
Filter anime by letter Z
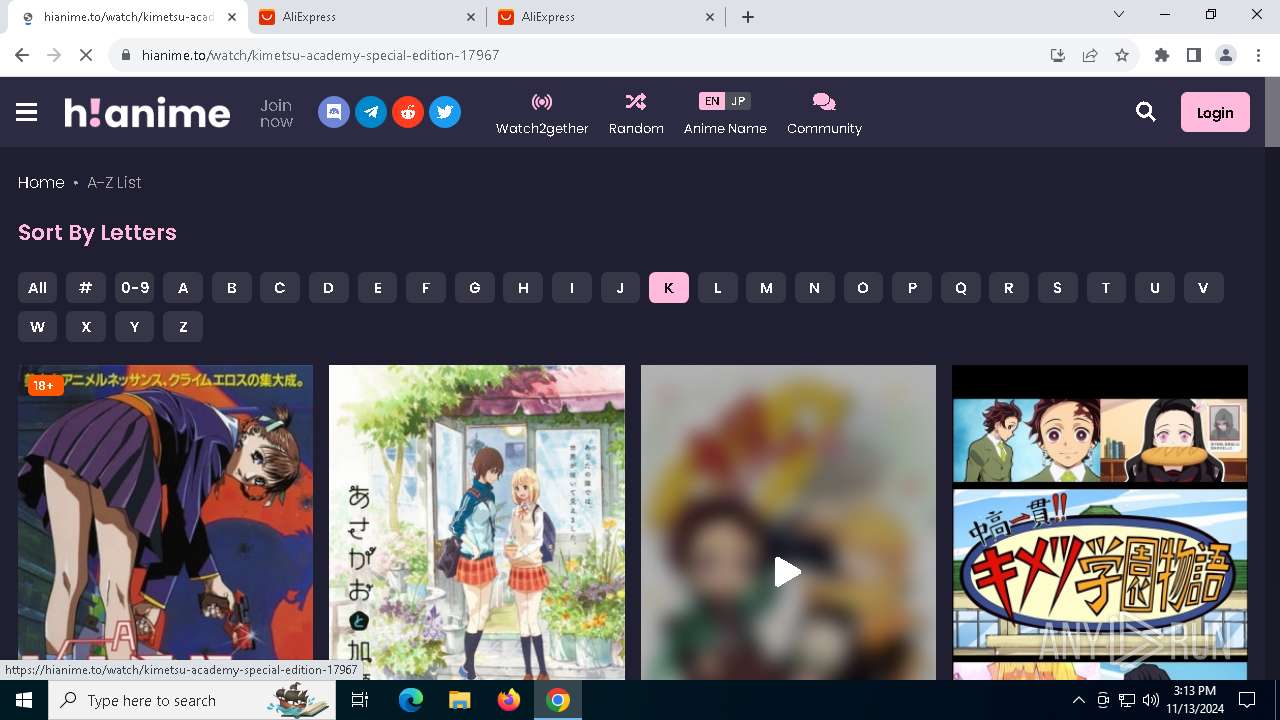(x=183, y=327)
